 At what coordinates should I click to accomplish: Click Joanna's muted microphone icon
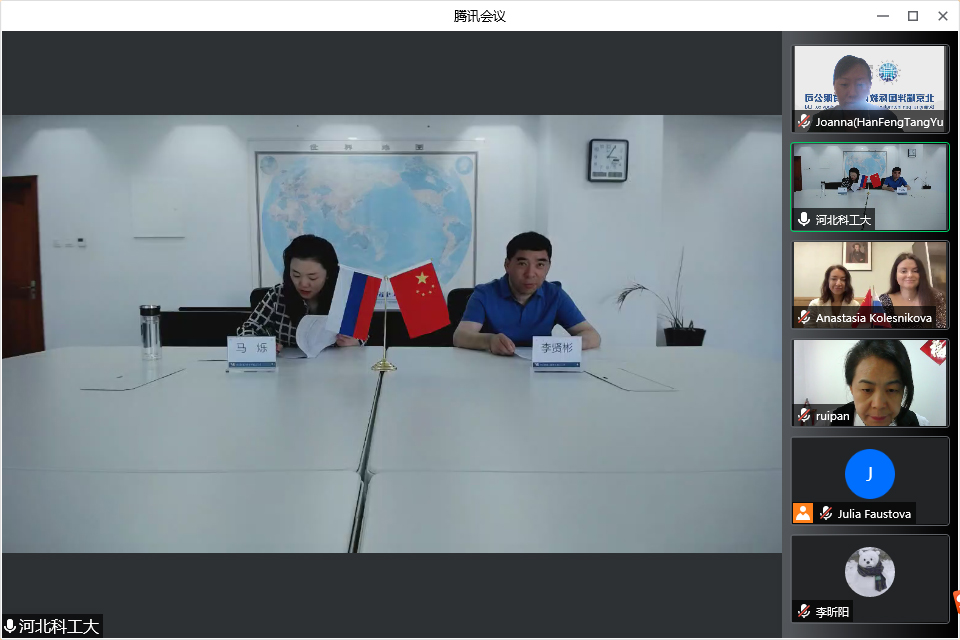coord(804,122)
